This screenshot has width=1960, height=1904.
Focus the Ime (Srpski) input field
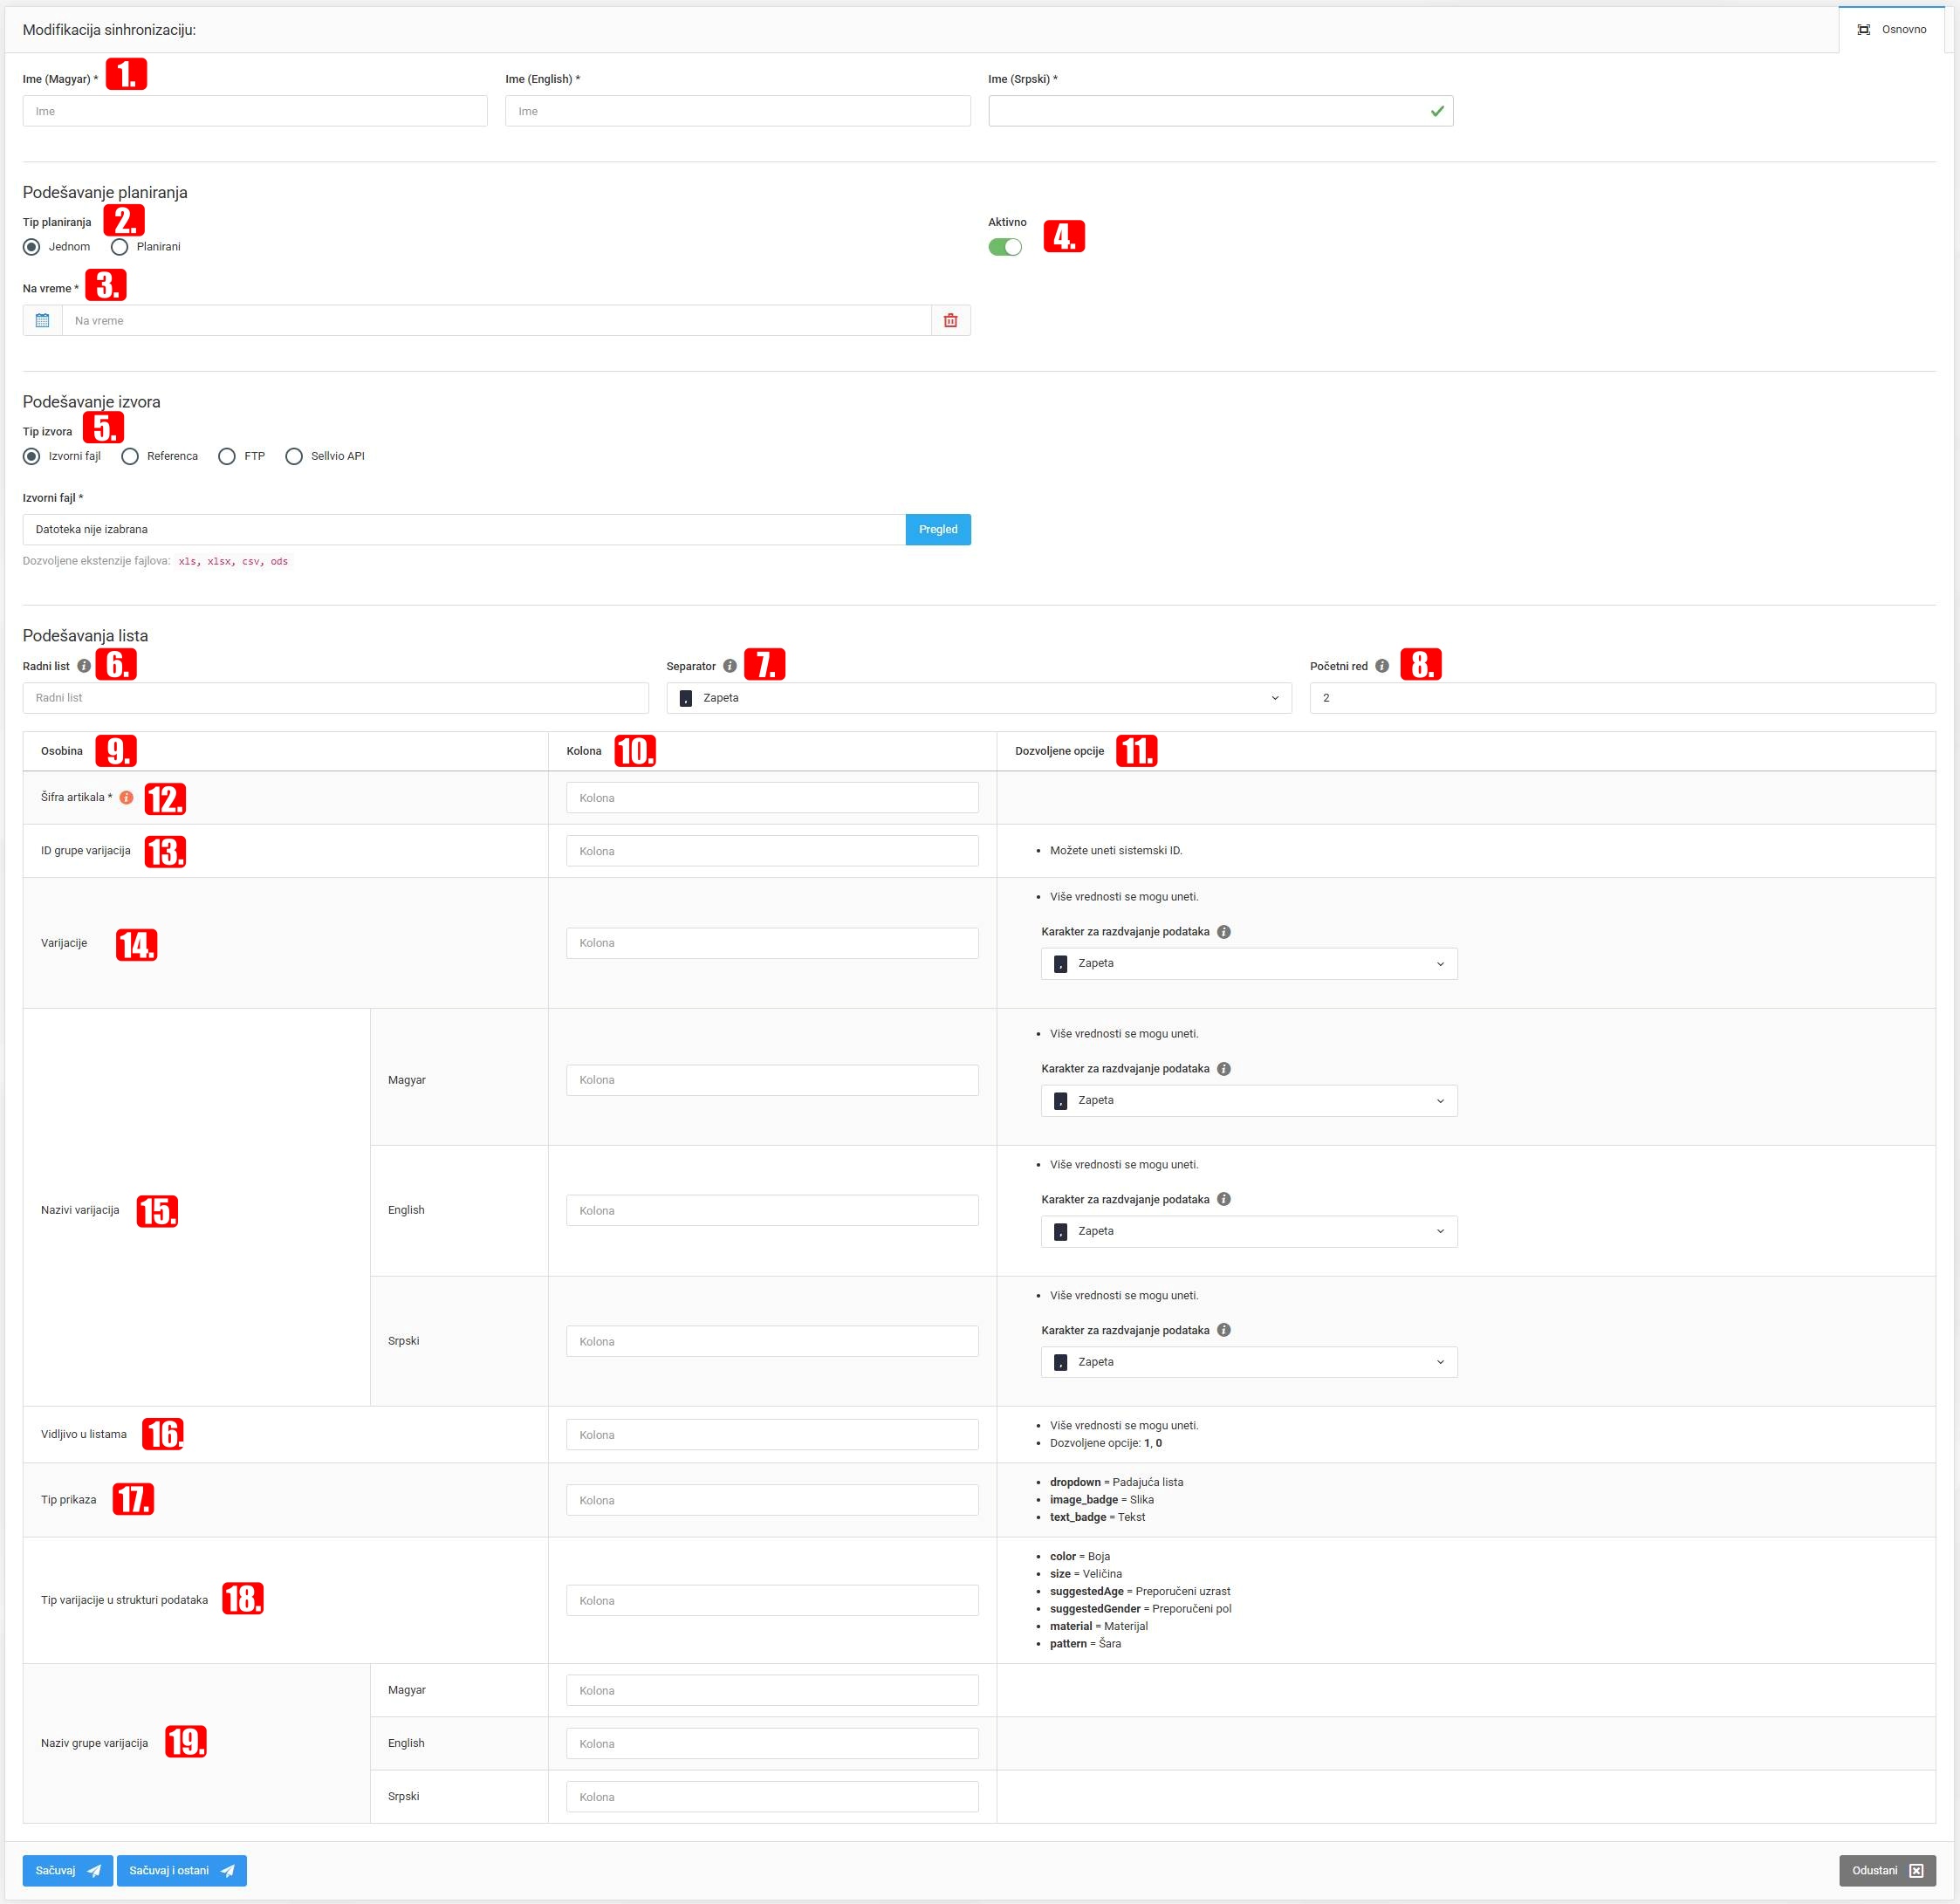1221,111
